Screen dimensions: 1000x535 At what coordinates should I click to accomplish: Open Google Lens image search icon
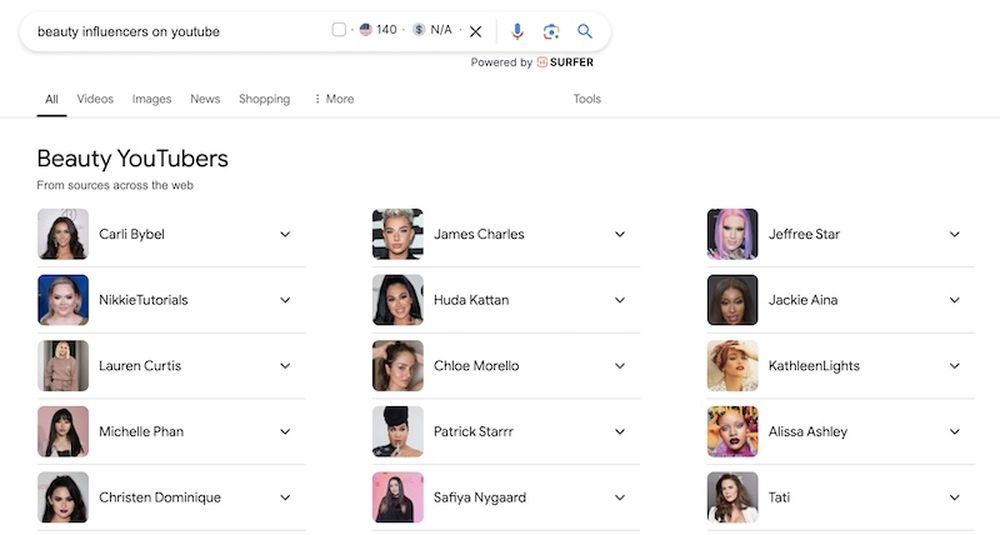[x=551, y=31]
